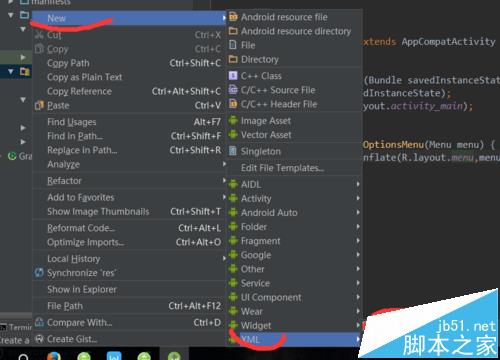Select Show Image Thumbnails entry
Viewport: 500px width, 360px height.
pos(129,211)
